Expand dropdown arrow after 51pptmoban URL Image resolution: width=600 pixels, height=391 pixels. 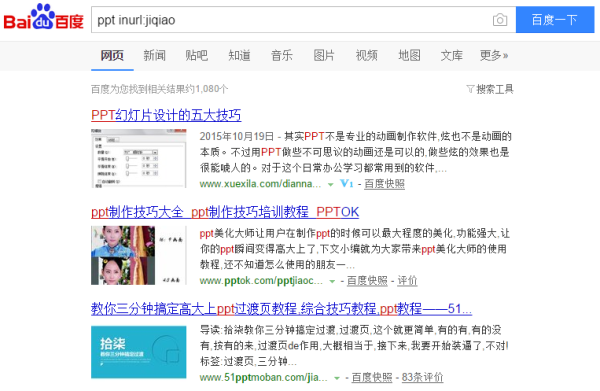click(x=337, y=378)
